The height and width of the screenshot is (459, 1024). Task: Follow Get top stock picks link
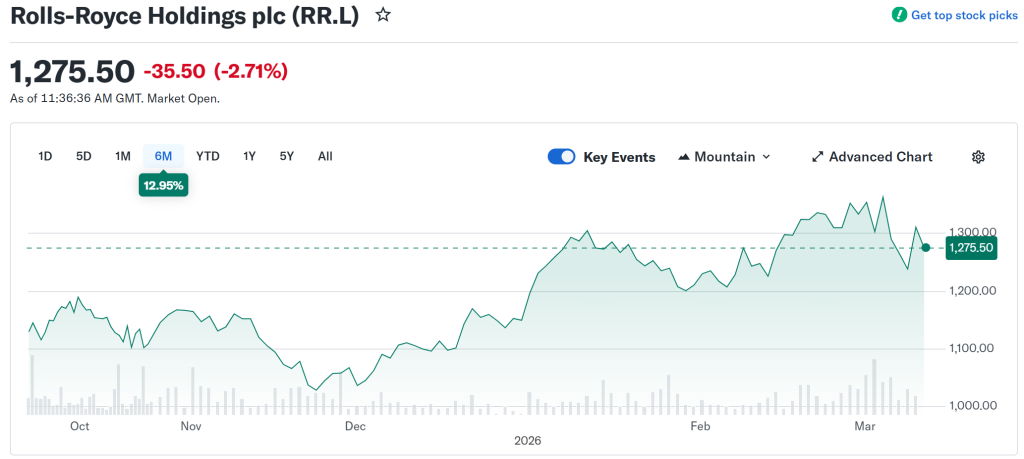tap(964, 15)
